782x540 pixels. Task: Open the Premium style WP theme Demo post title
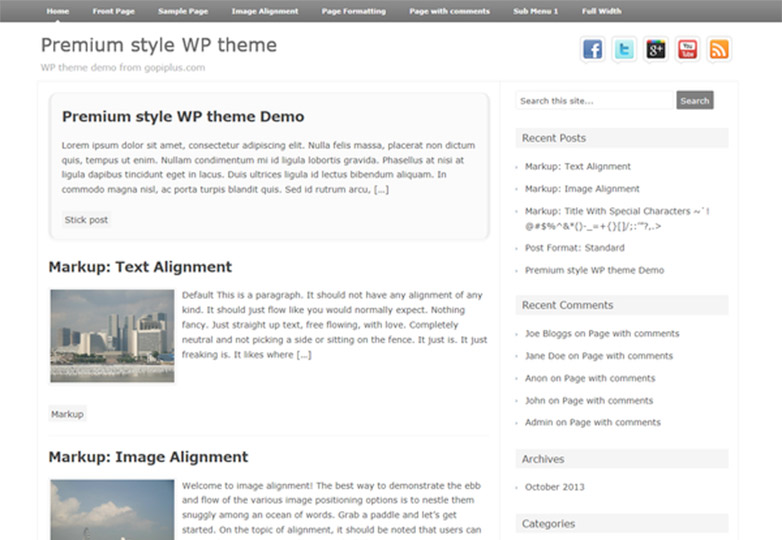pos(183,117)
